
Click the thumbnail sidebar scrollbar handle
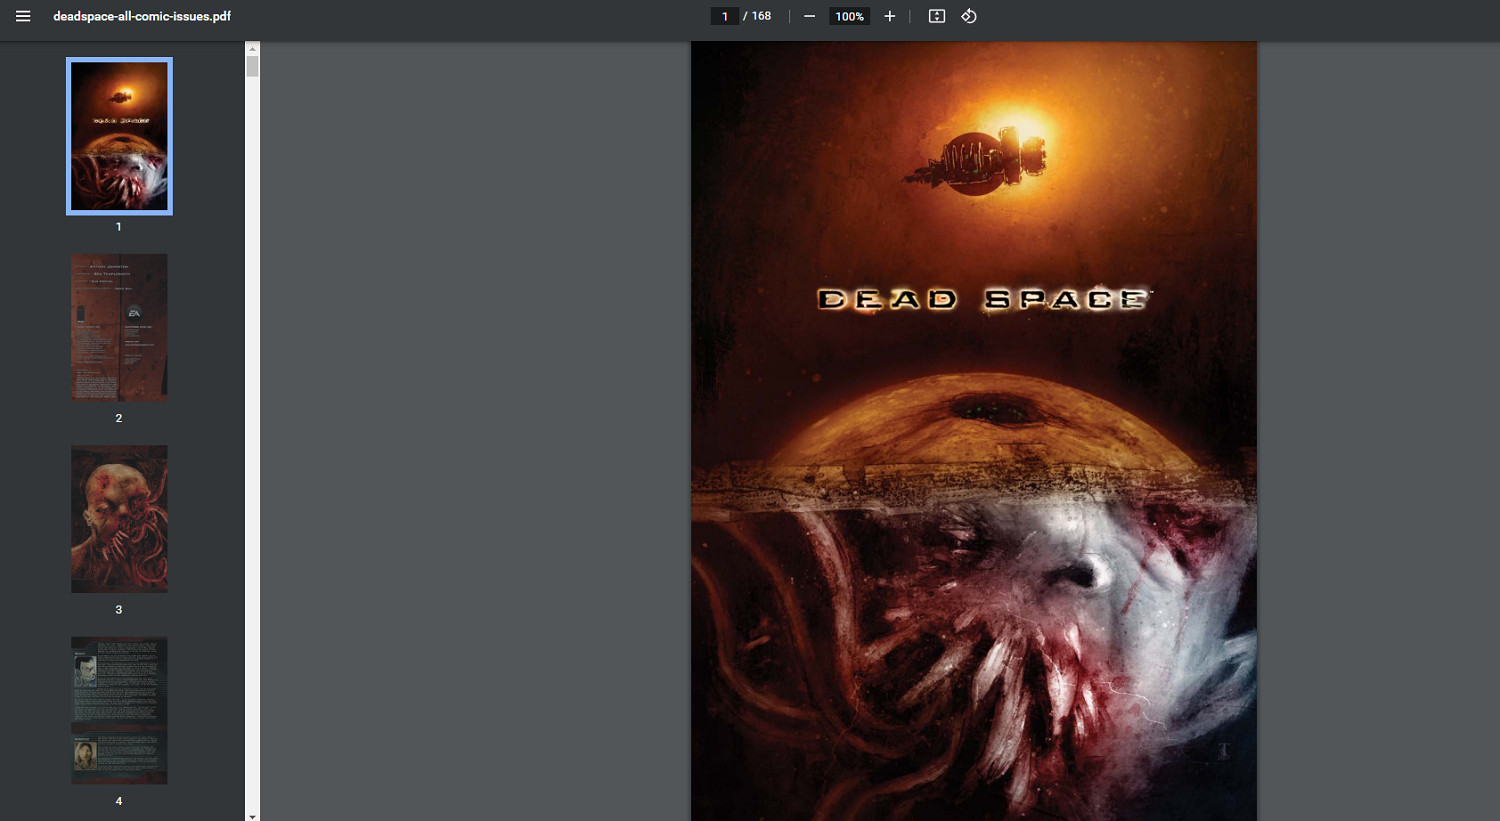[x=252, y=66]
